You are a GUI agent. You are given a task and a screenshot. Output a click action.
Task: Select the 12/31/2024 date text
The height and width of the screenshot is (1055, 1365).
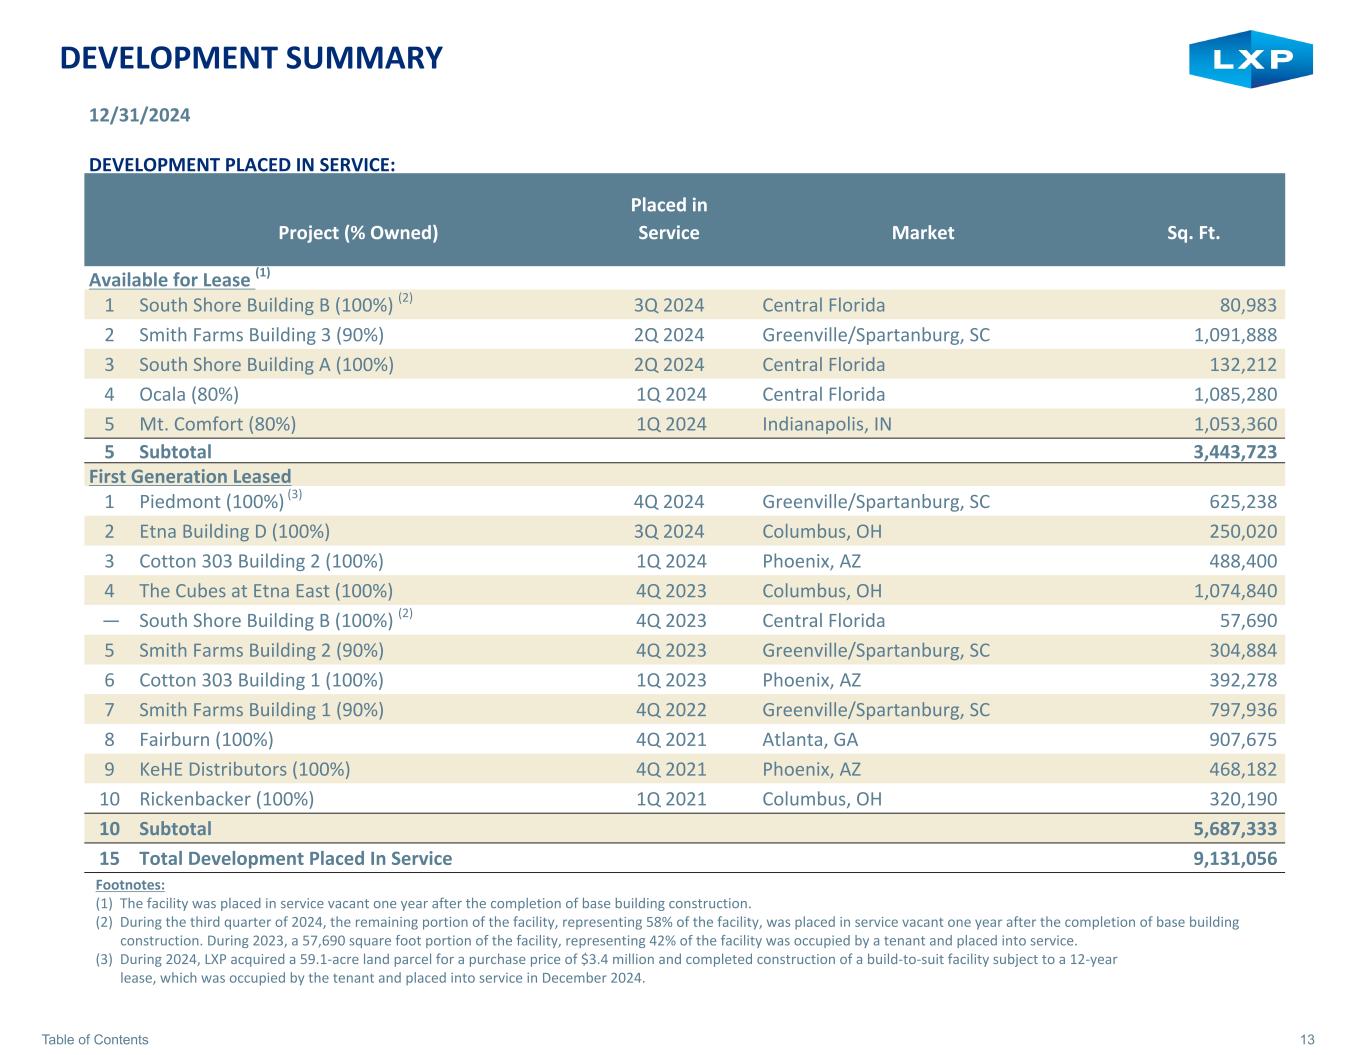[139, 114]
